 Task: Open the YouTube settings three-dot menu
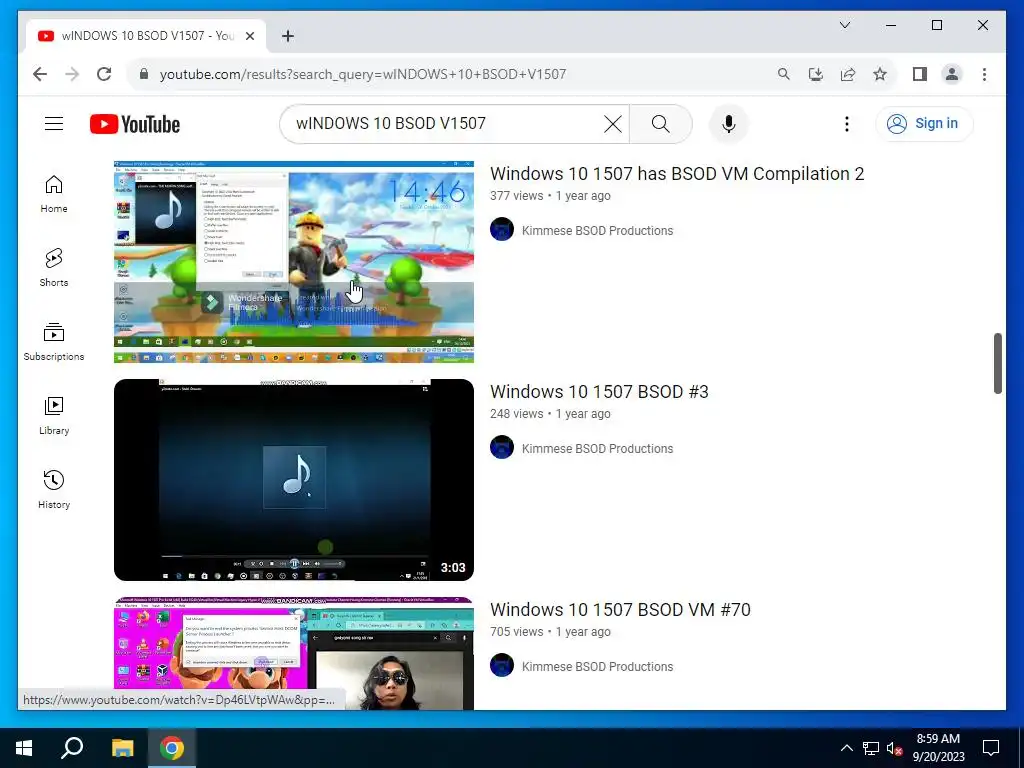point(846,123)
